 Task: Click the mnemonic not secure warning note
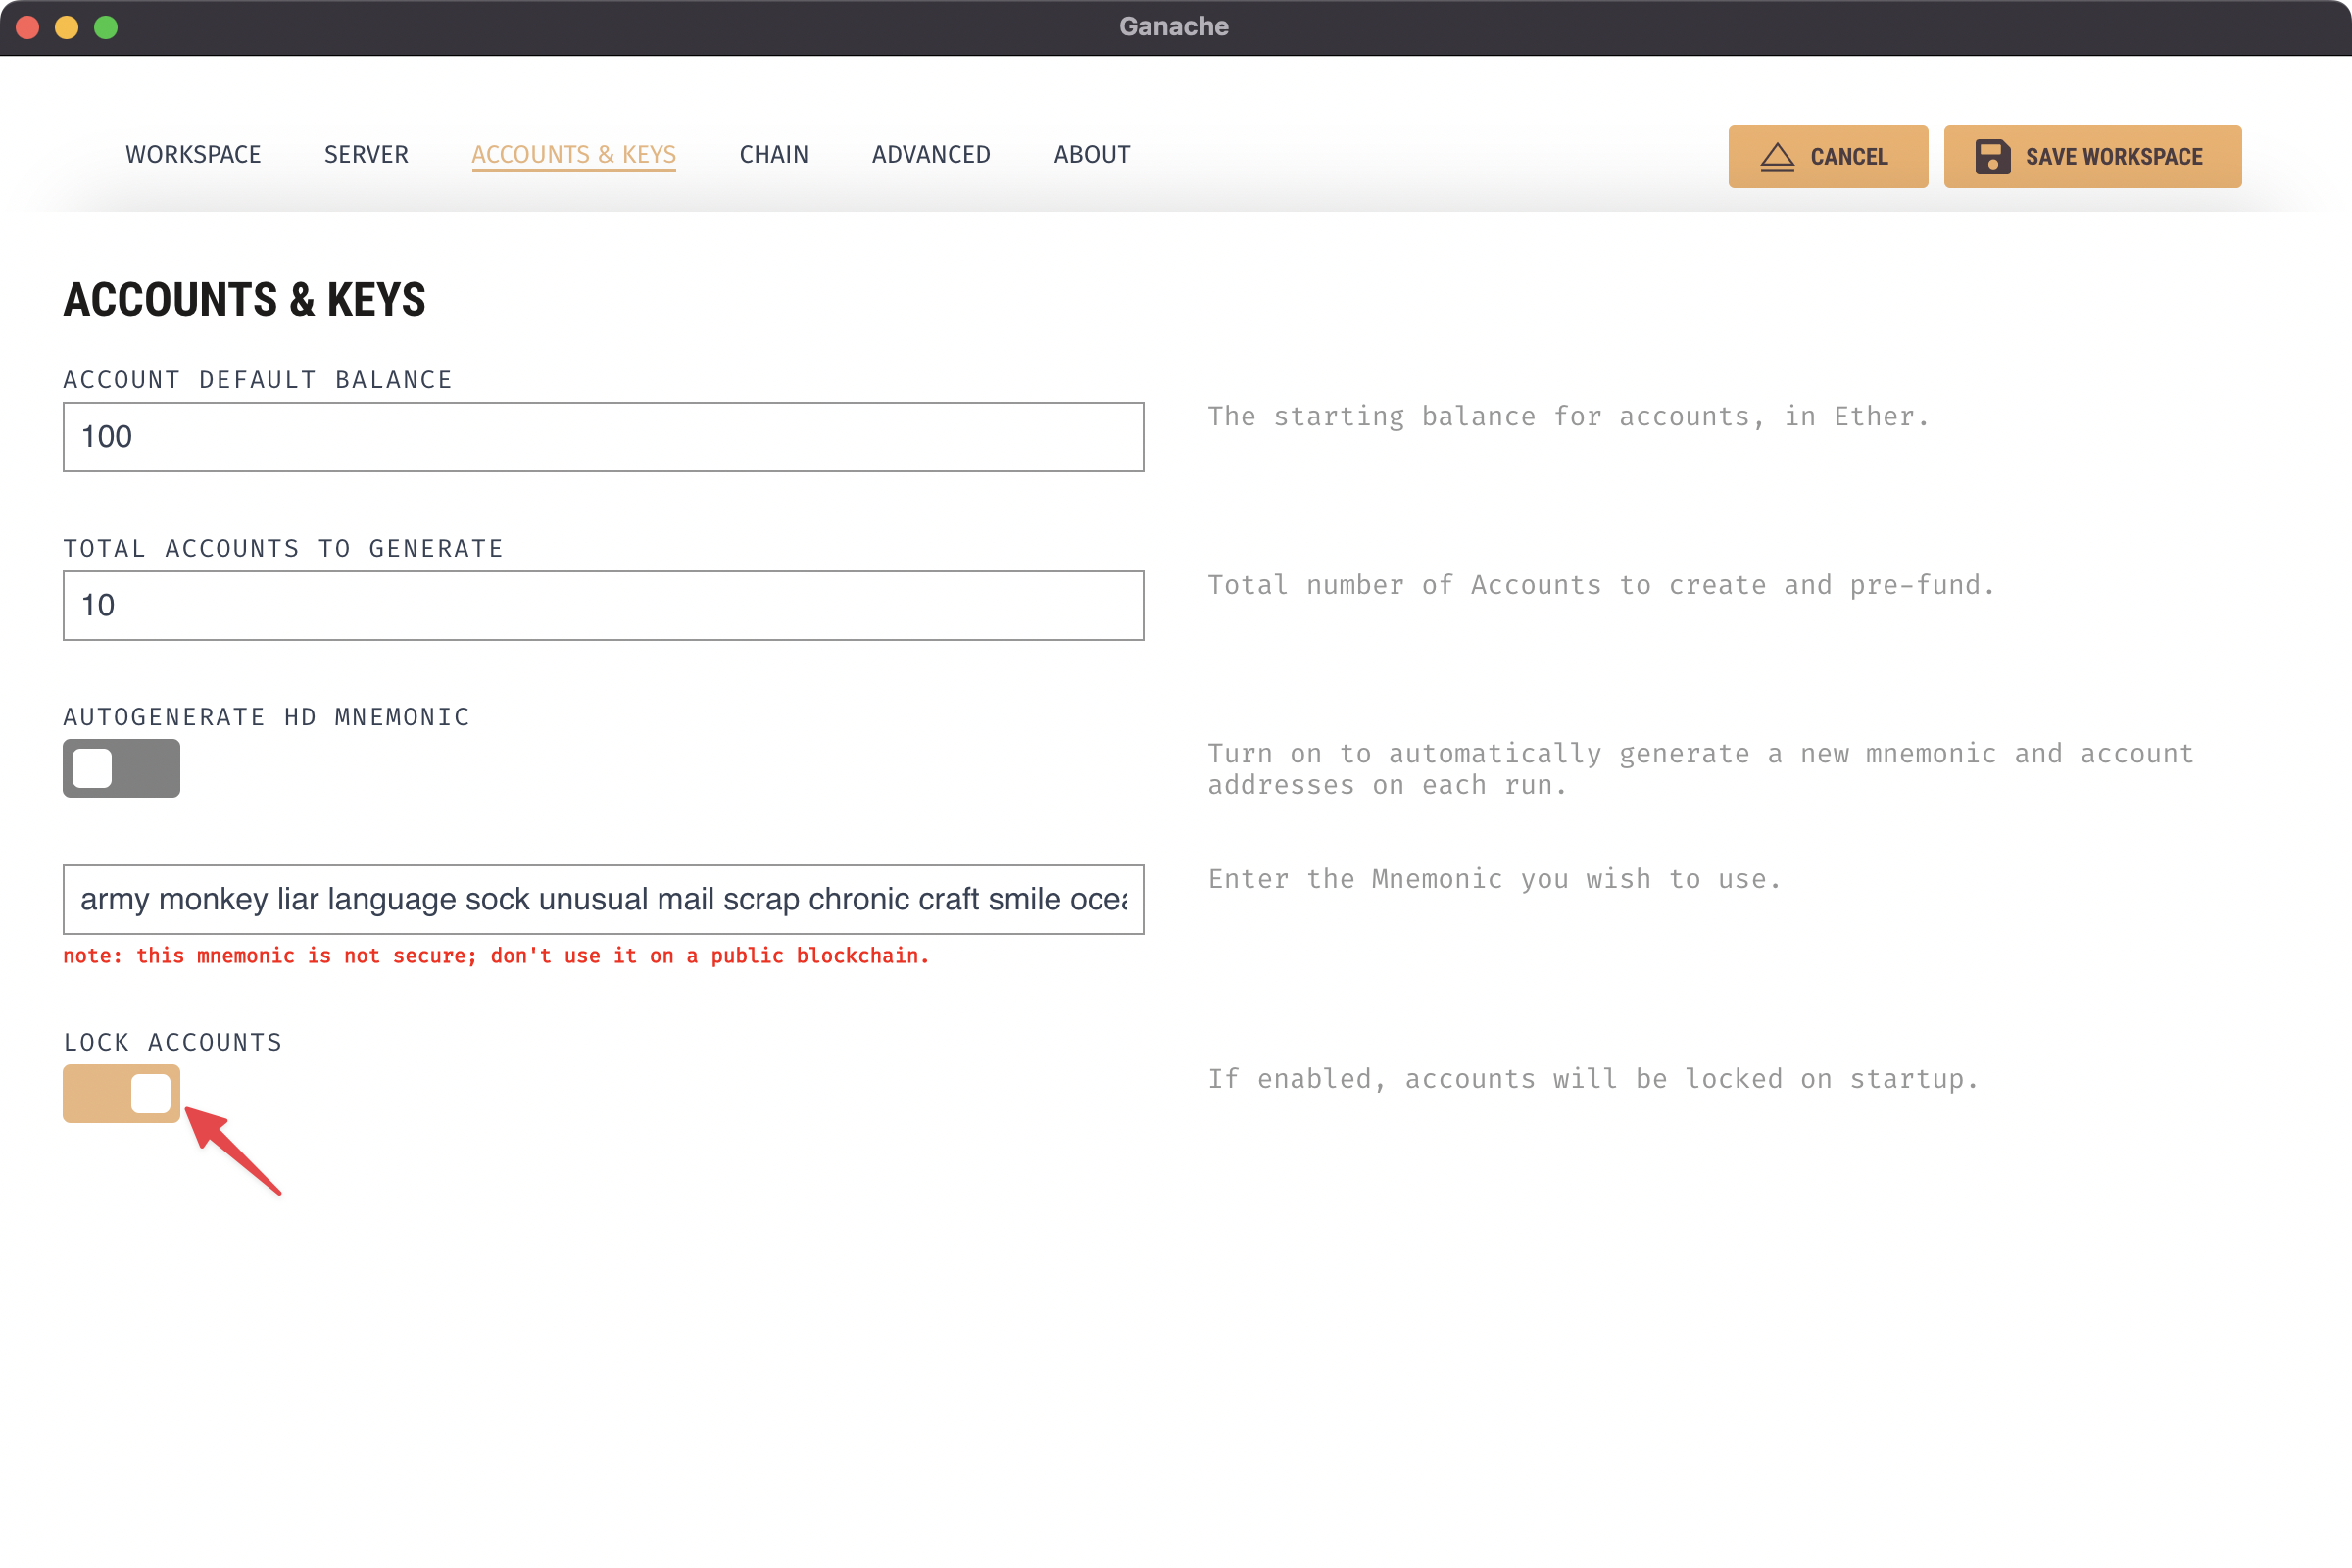496,956
